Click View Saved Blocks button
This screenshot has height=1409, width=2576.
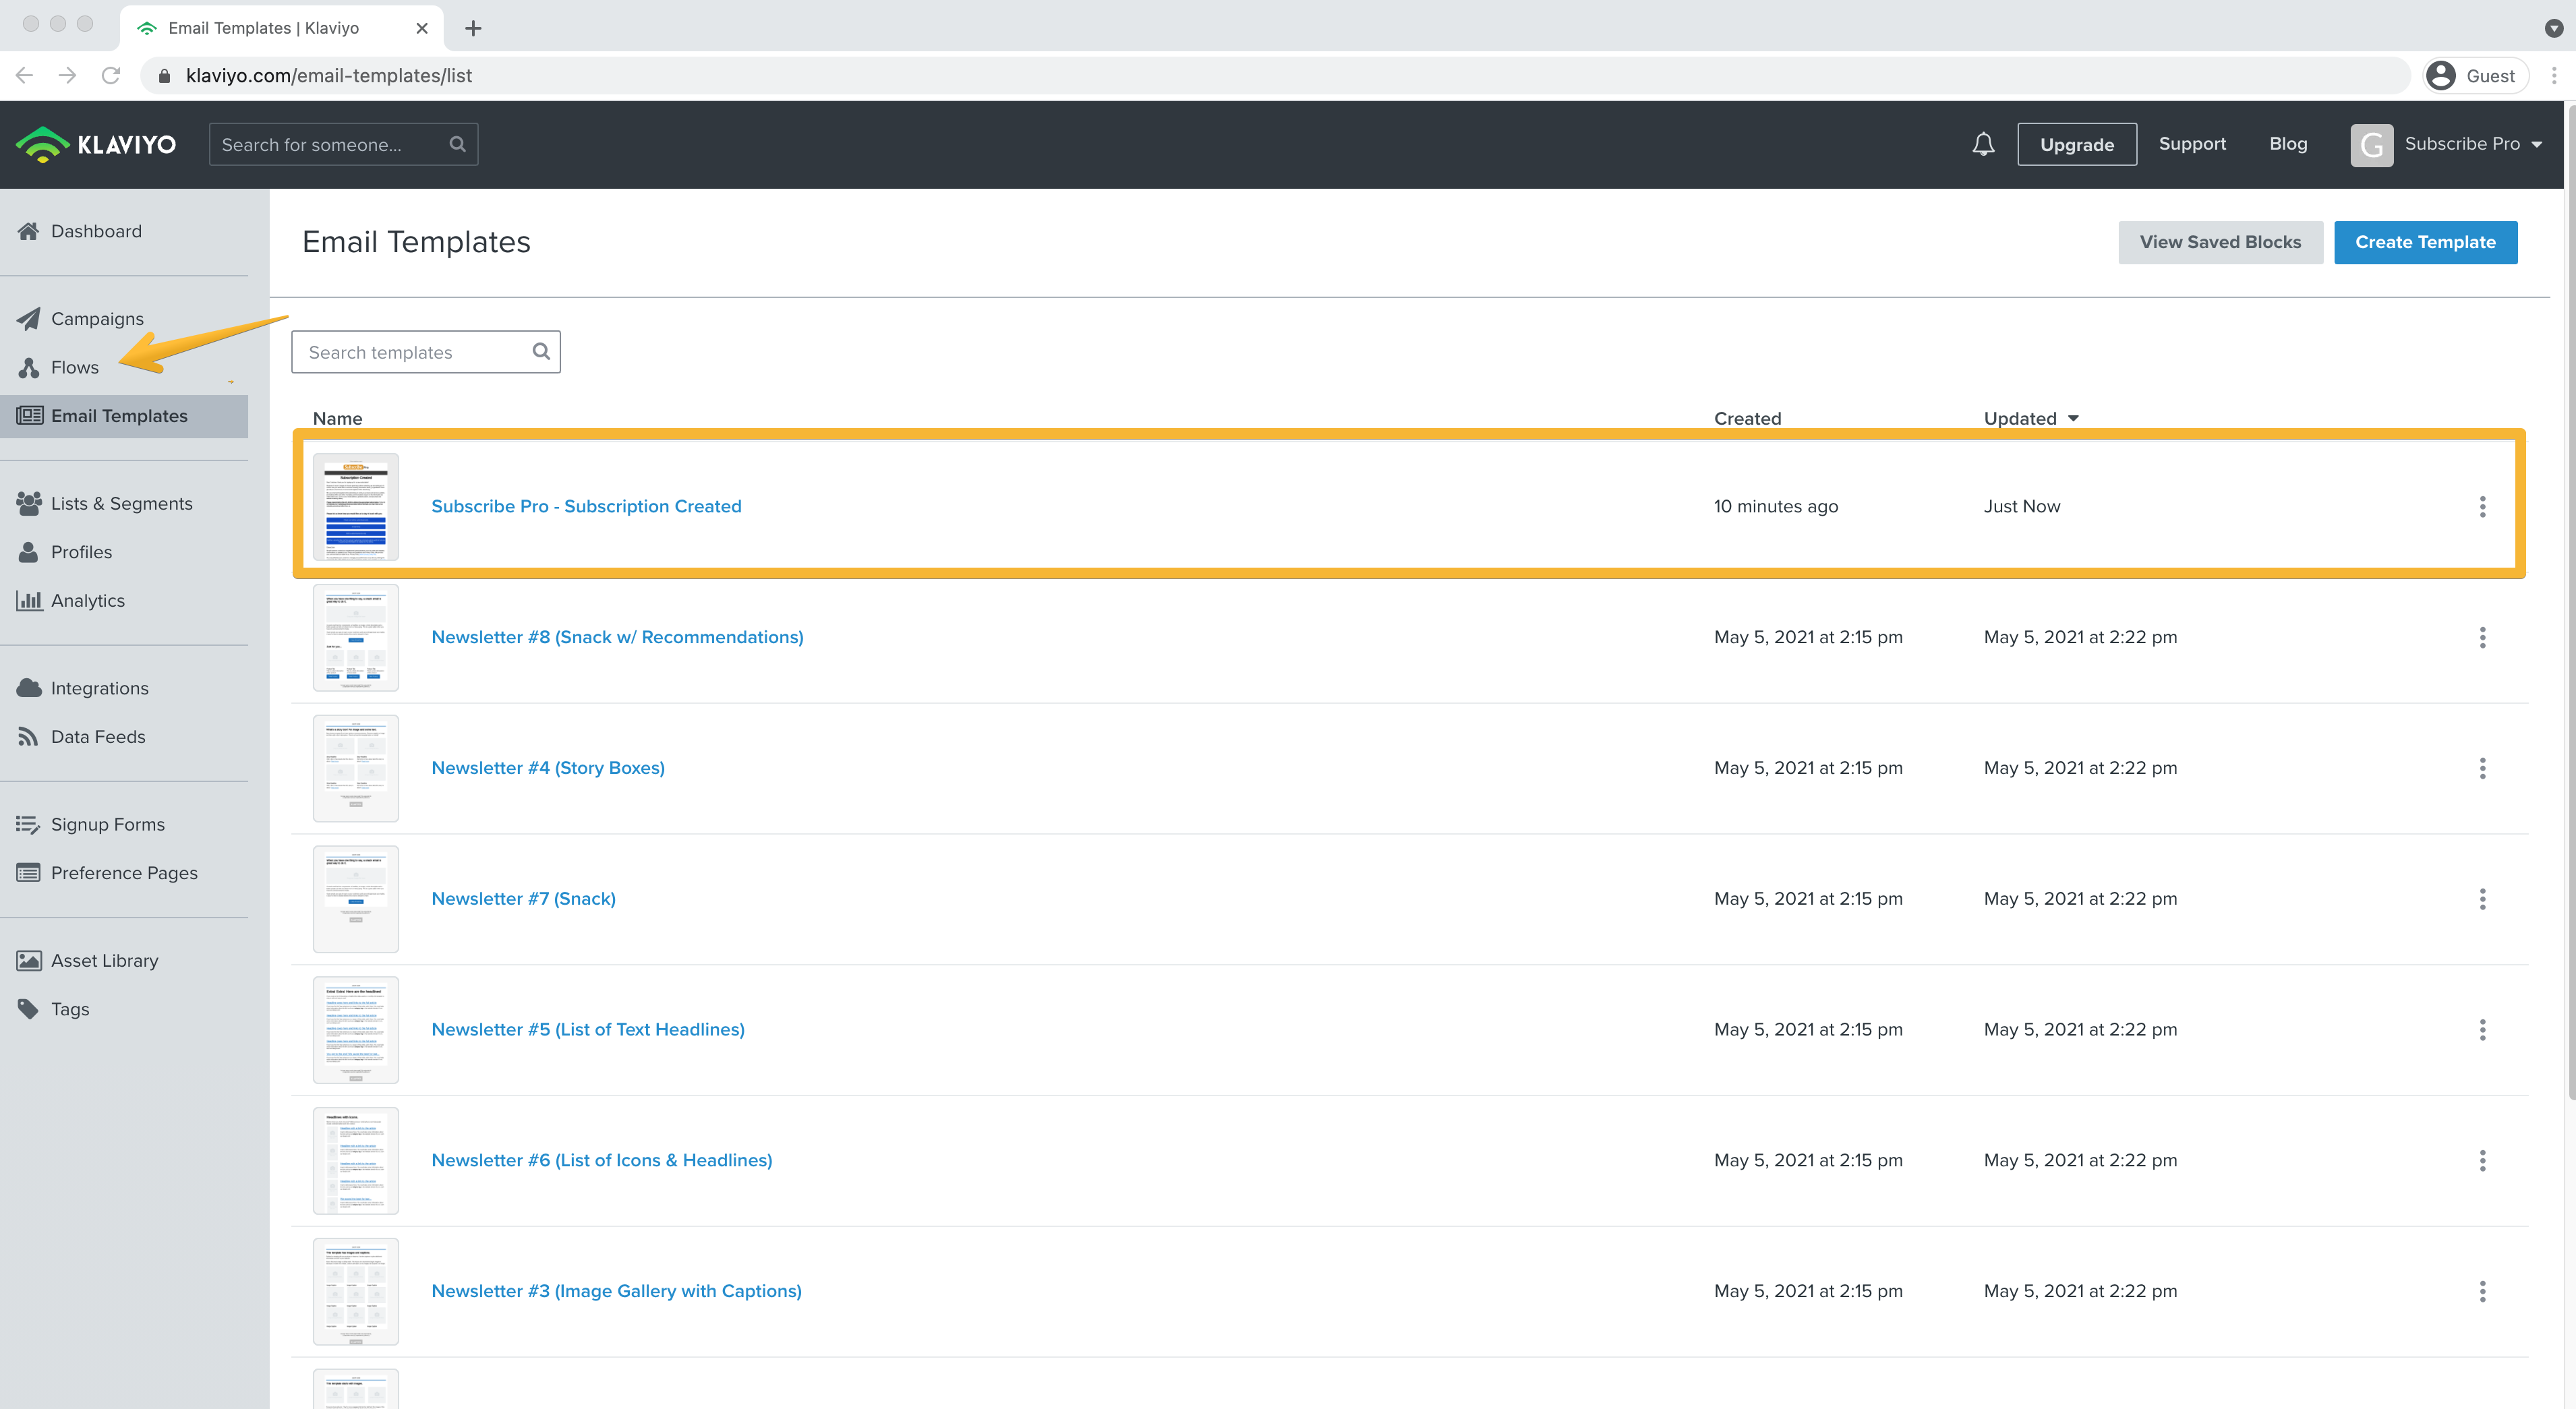(2220, 242)
